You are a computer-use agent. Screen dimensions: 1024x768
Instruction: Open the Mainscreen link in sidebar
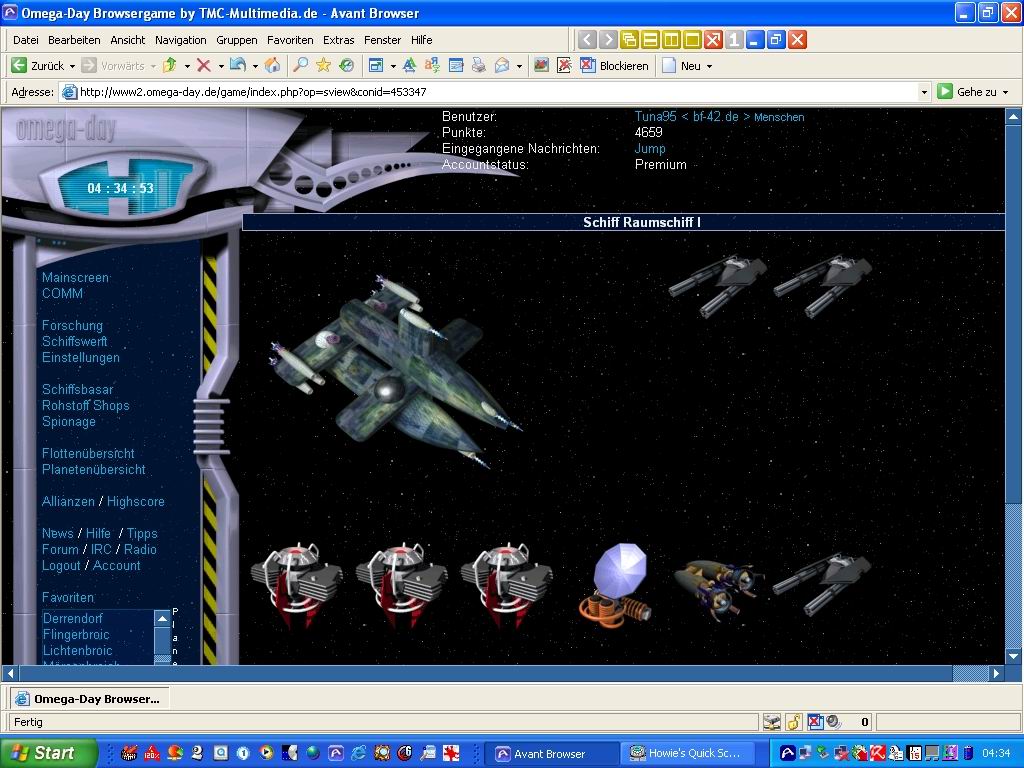[x=76, y=278]
